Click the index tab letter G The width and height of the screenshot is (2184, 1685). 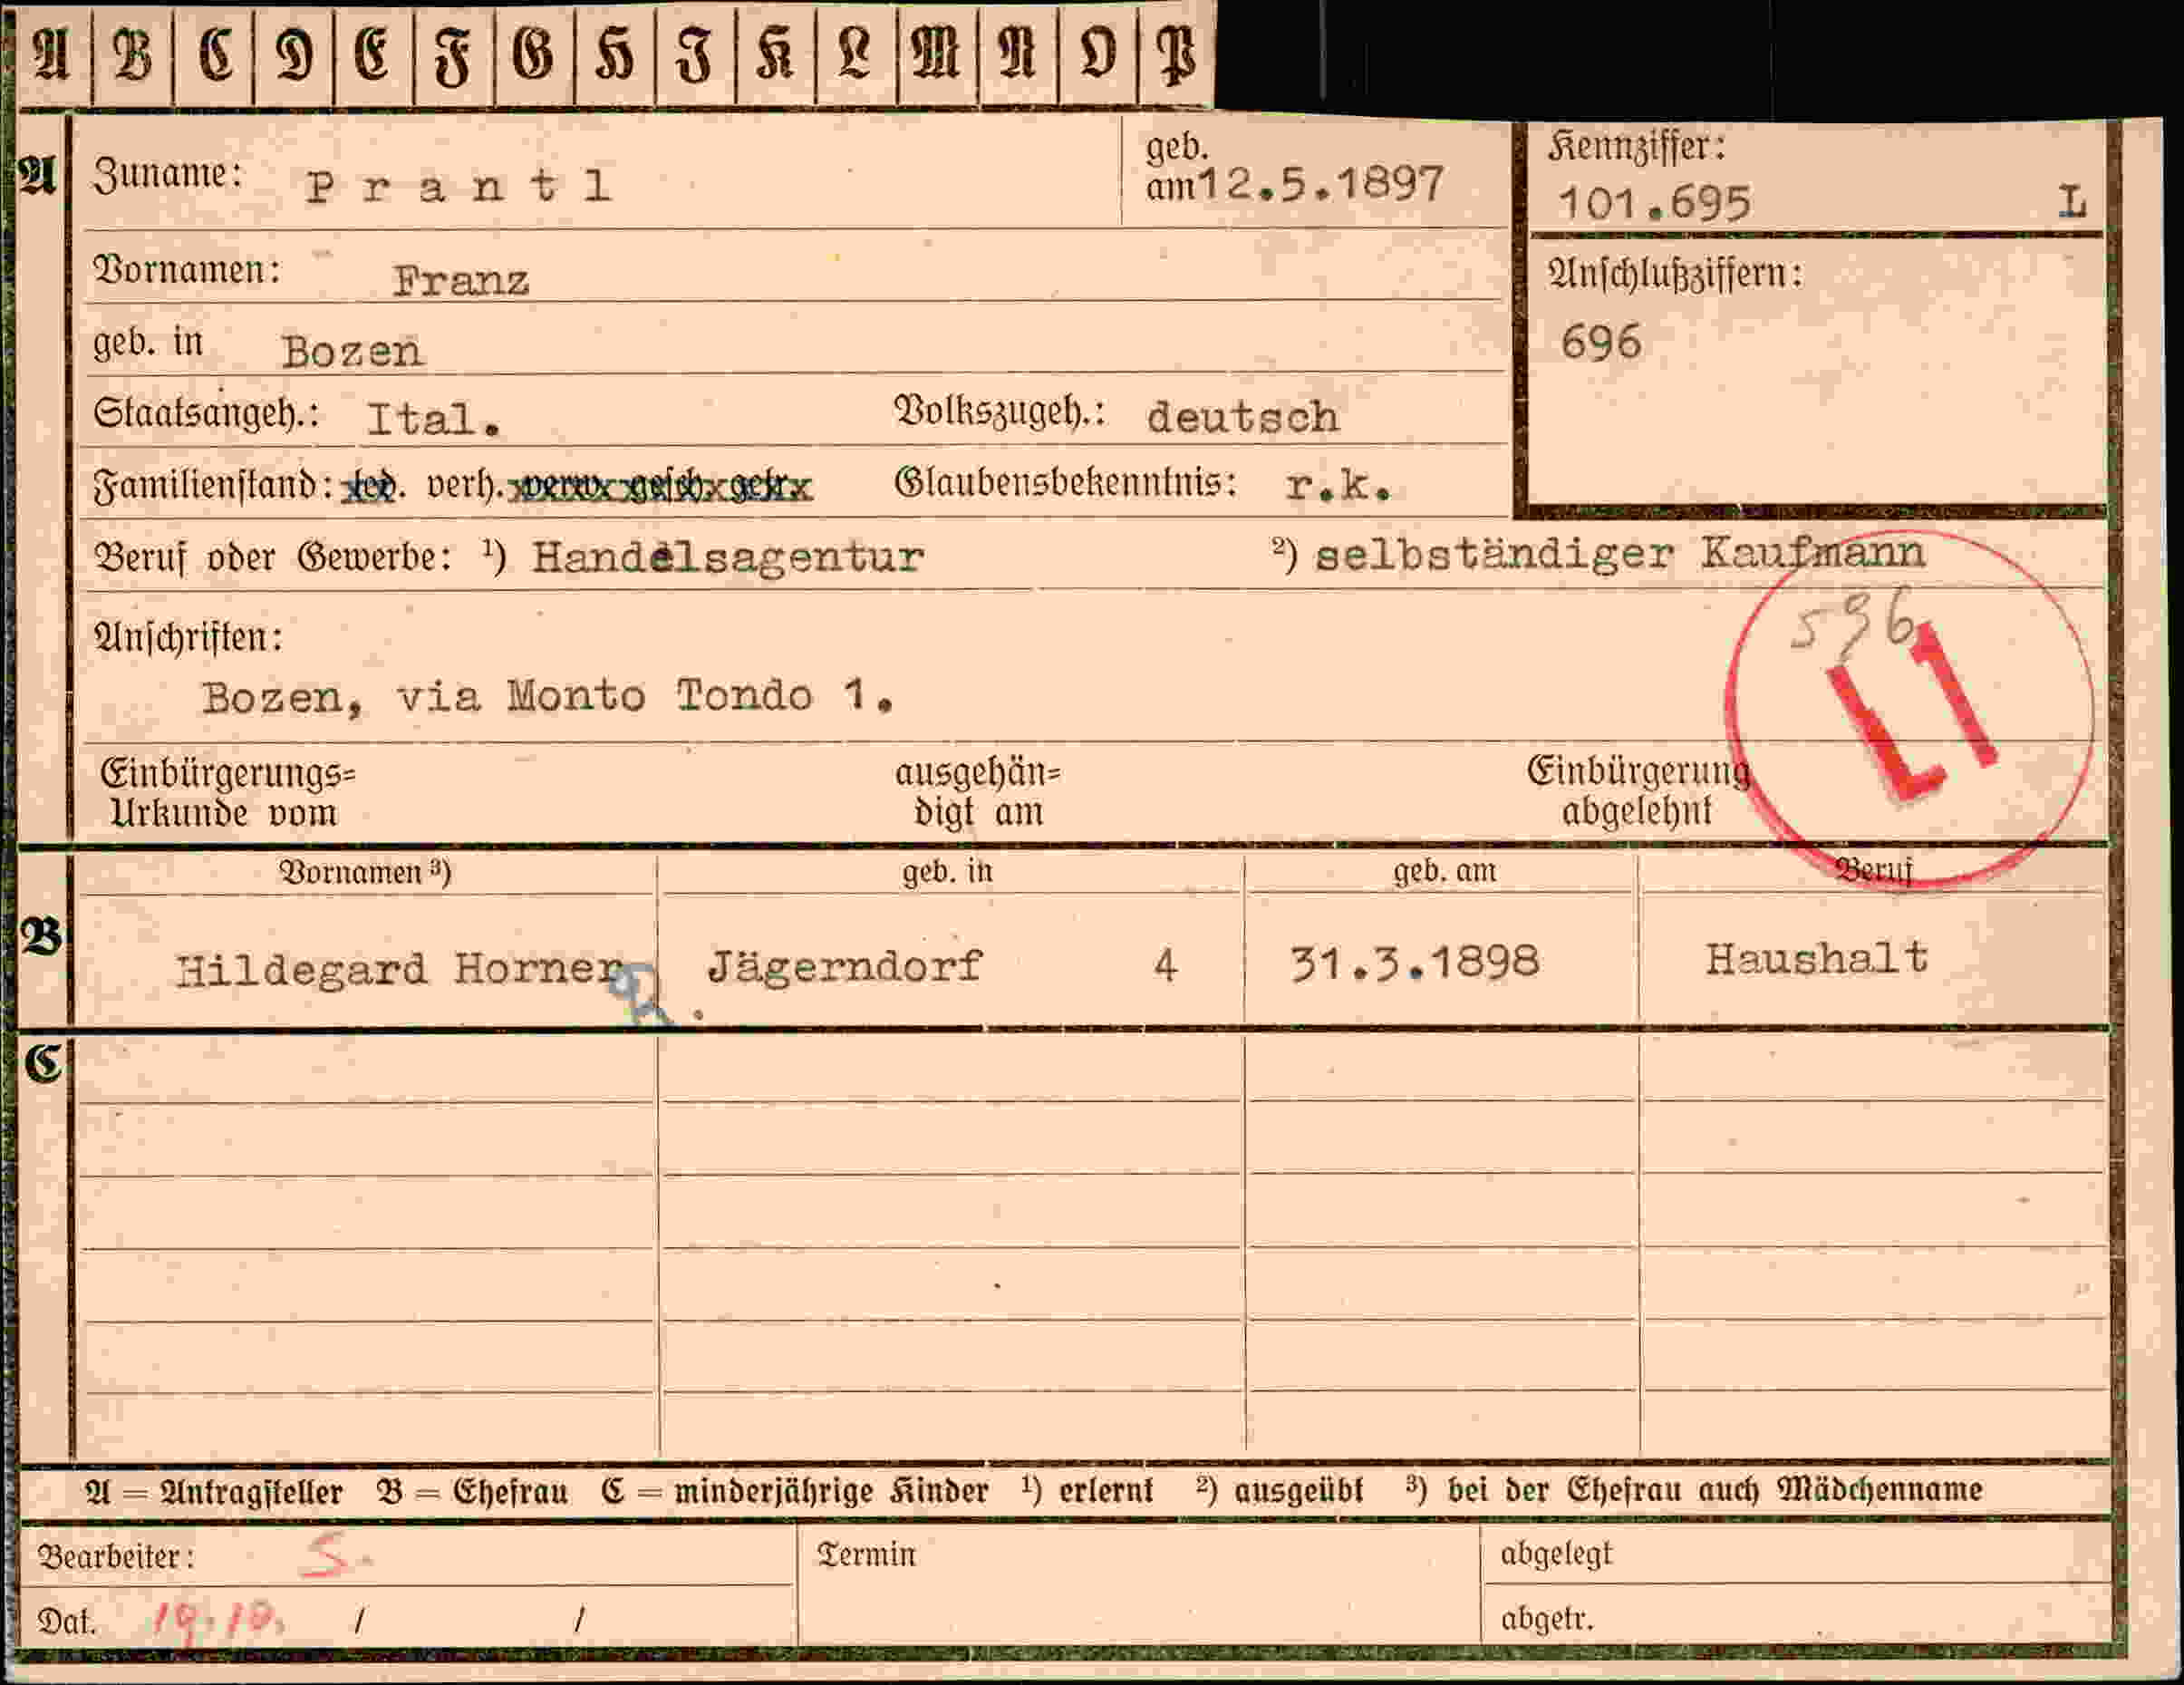coord(533,53)
